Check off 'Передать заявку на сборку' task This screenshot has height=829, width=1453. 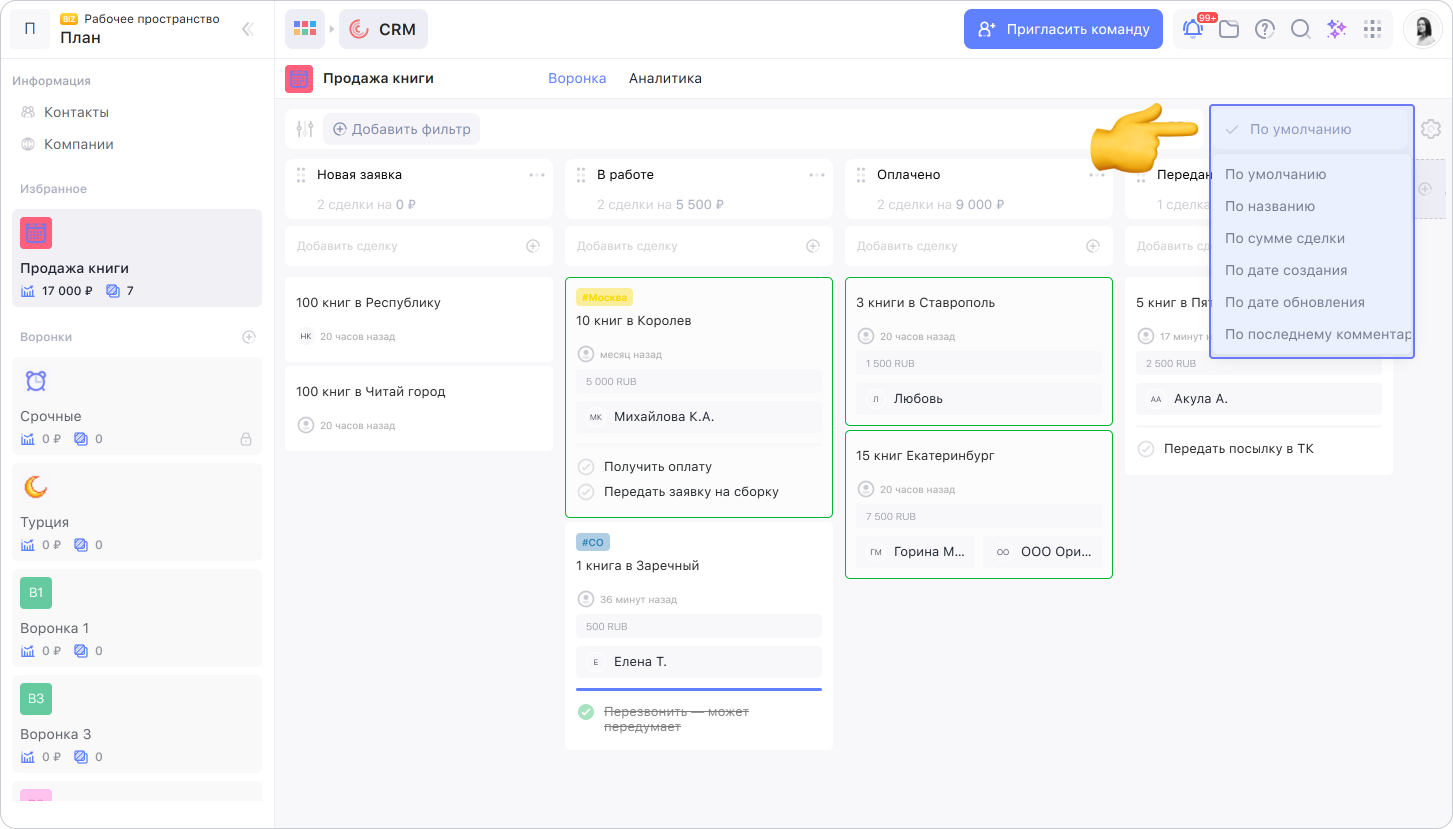tap(586, 492)
